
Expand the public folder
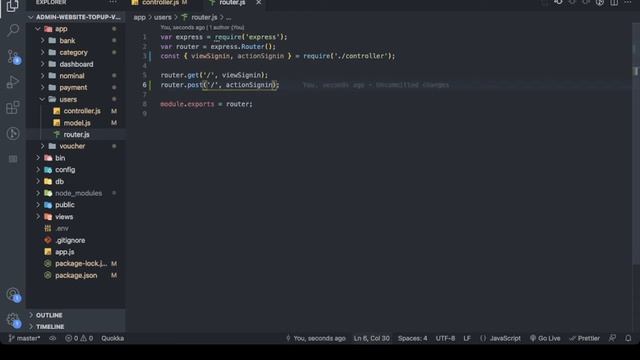point(64,205)
